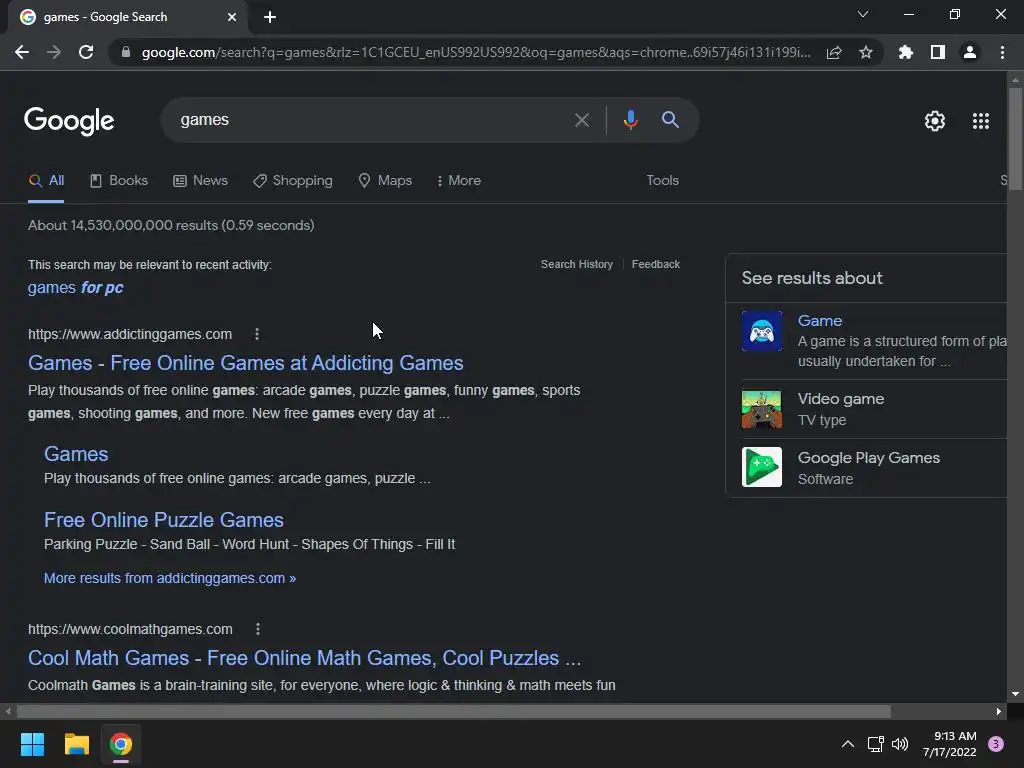Start voice search with microphone
The width and height of the screenshot is (1024, 768).
(630, 120)
